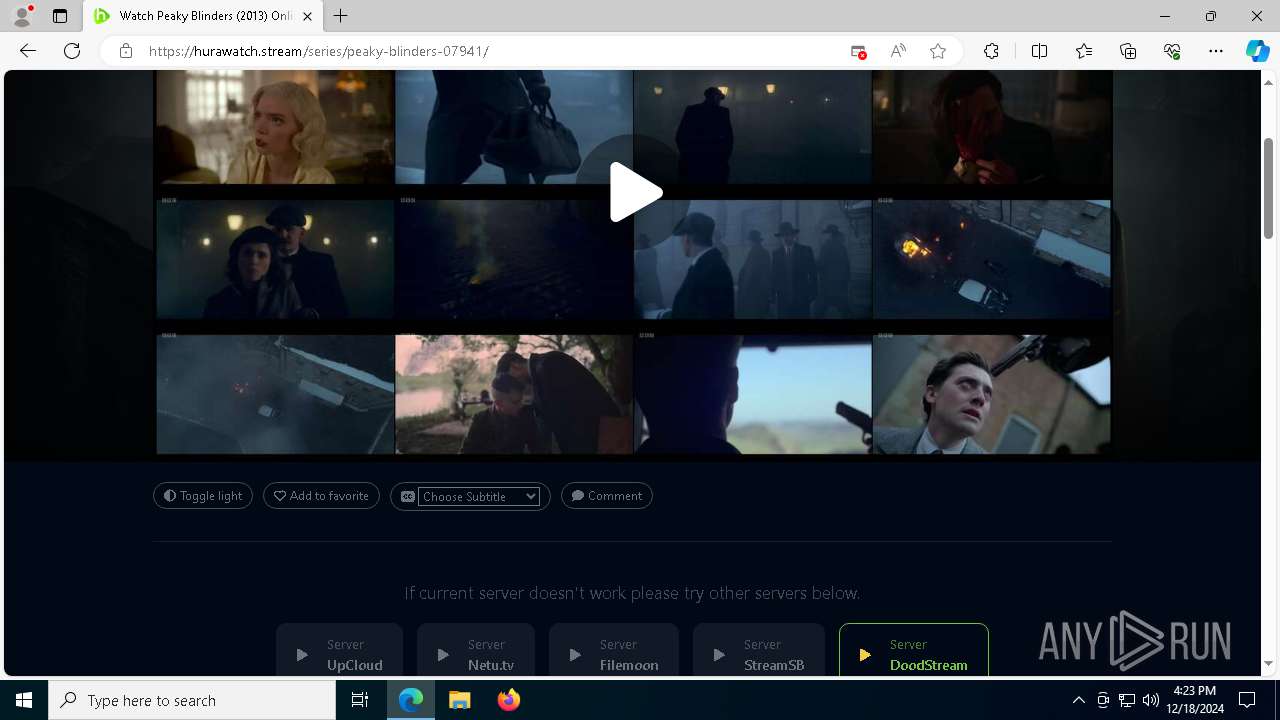
Task: Select Server Filemoon
Action: (614, 650)
